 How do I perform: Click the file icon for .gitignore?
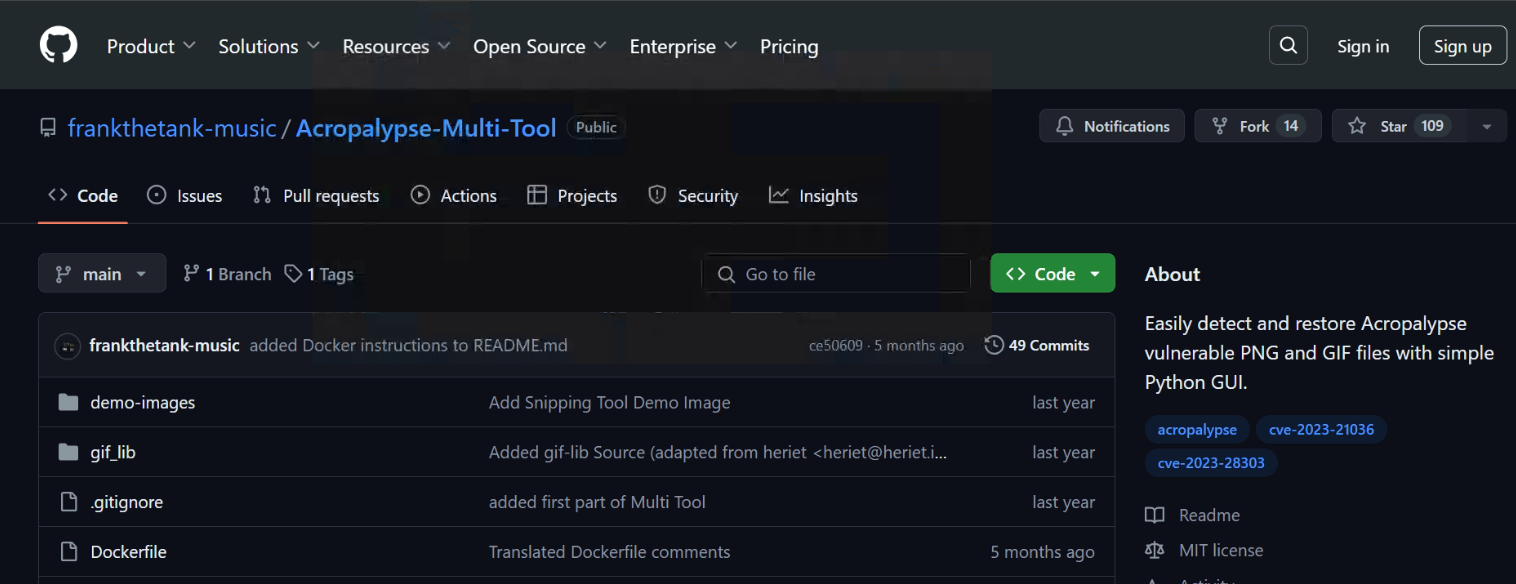(x=68, y=502)
